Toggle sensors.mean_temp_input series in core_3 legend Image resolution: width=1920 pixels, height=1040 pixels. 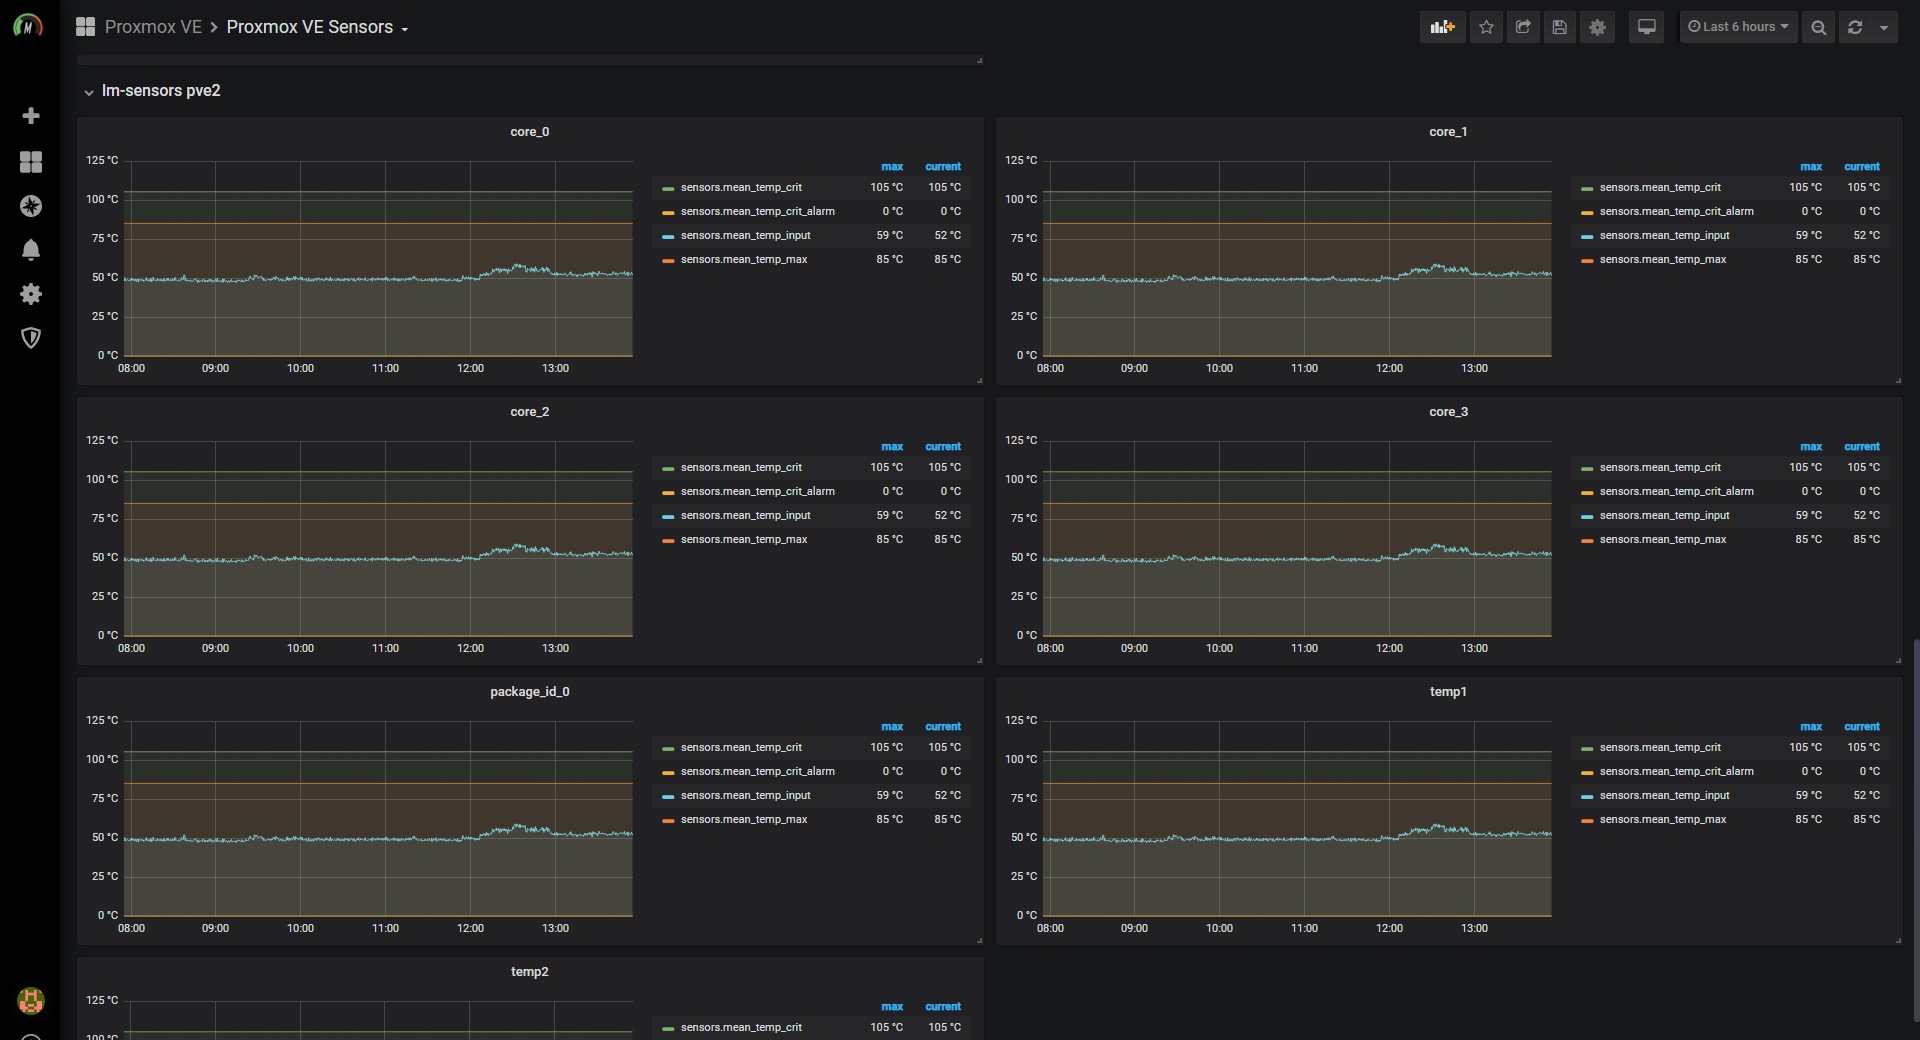(1664, 516)
